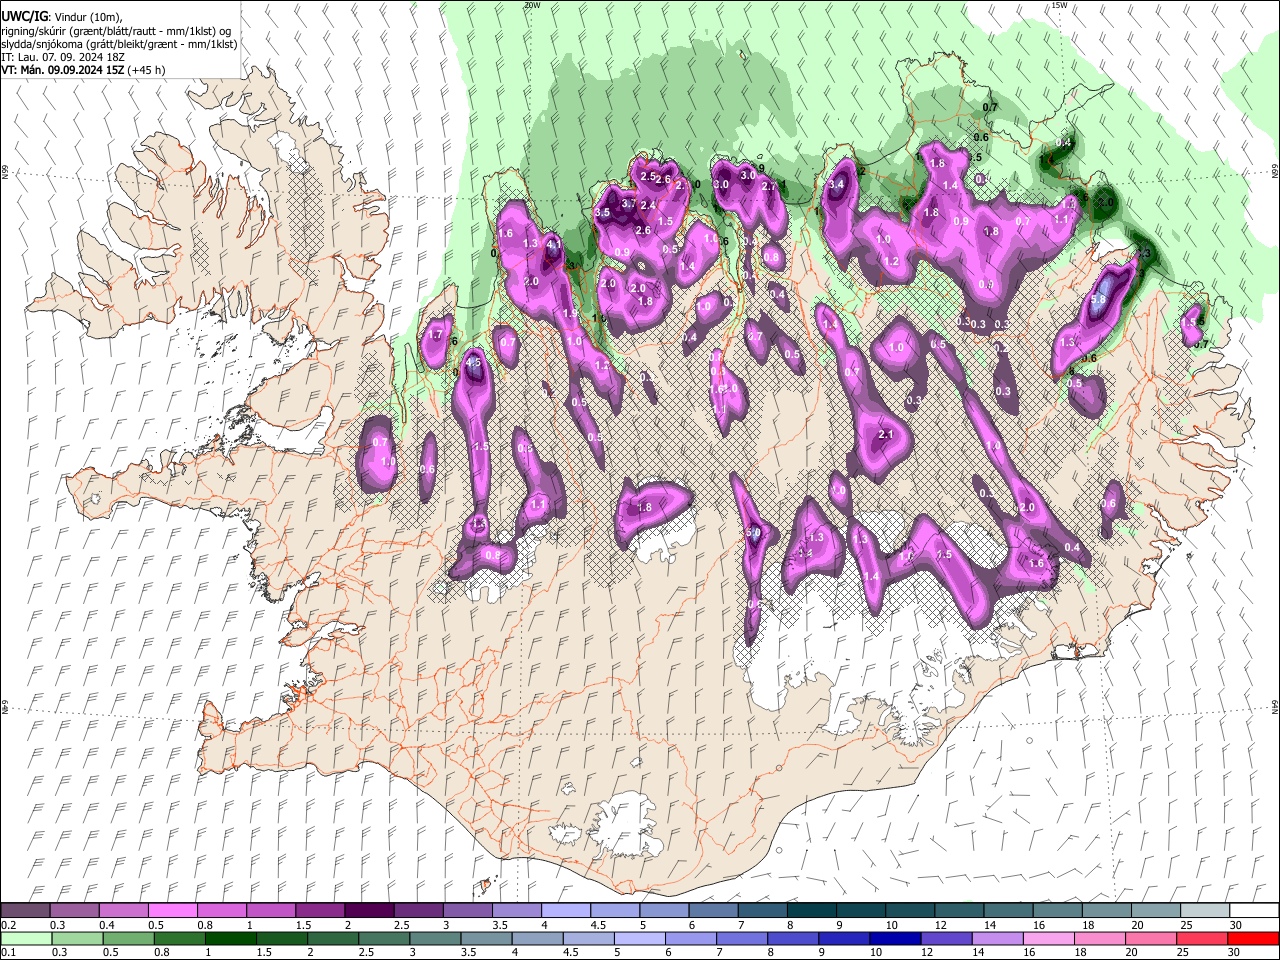Click the 2.1 precipitation value on the map

[885, 435]
